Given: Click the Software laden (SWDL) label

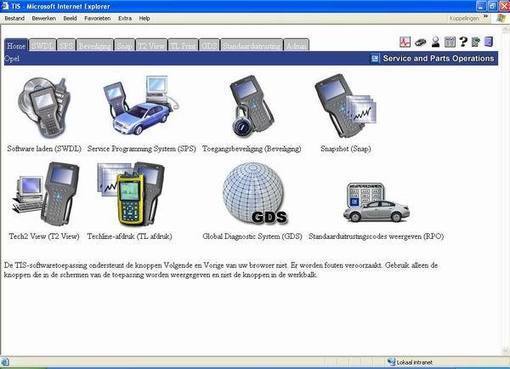Looking at the screenshot, I should [44, 149].
